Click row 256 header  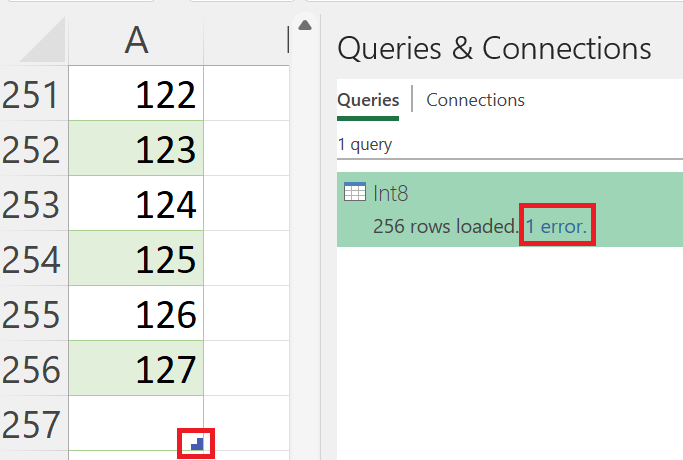pos(34,370)
